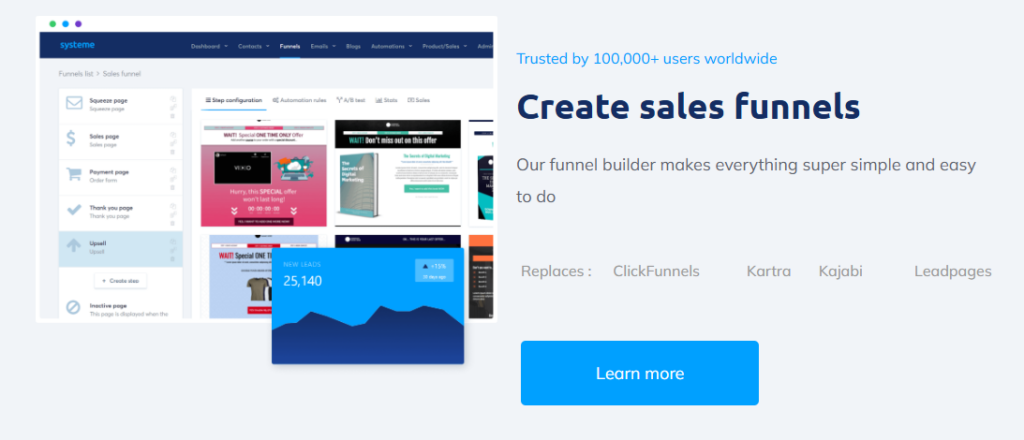Click the green dot in window title bar

click(52, 24)
